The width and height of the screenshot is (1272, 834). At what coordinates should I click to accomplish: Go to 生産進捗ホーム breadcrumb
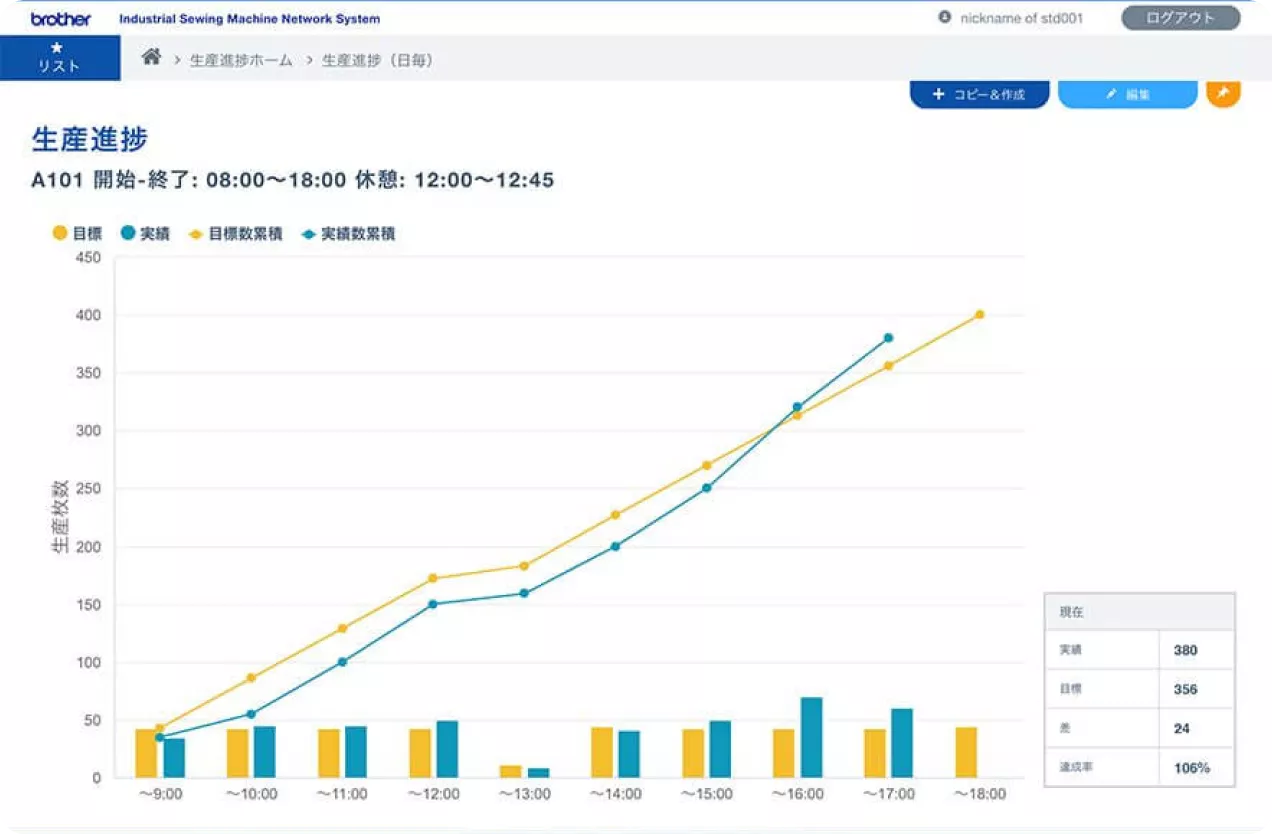tap(241, 60)
